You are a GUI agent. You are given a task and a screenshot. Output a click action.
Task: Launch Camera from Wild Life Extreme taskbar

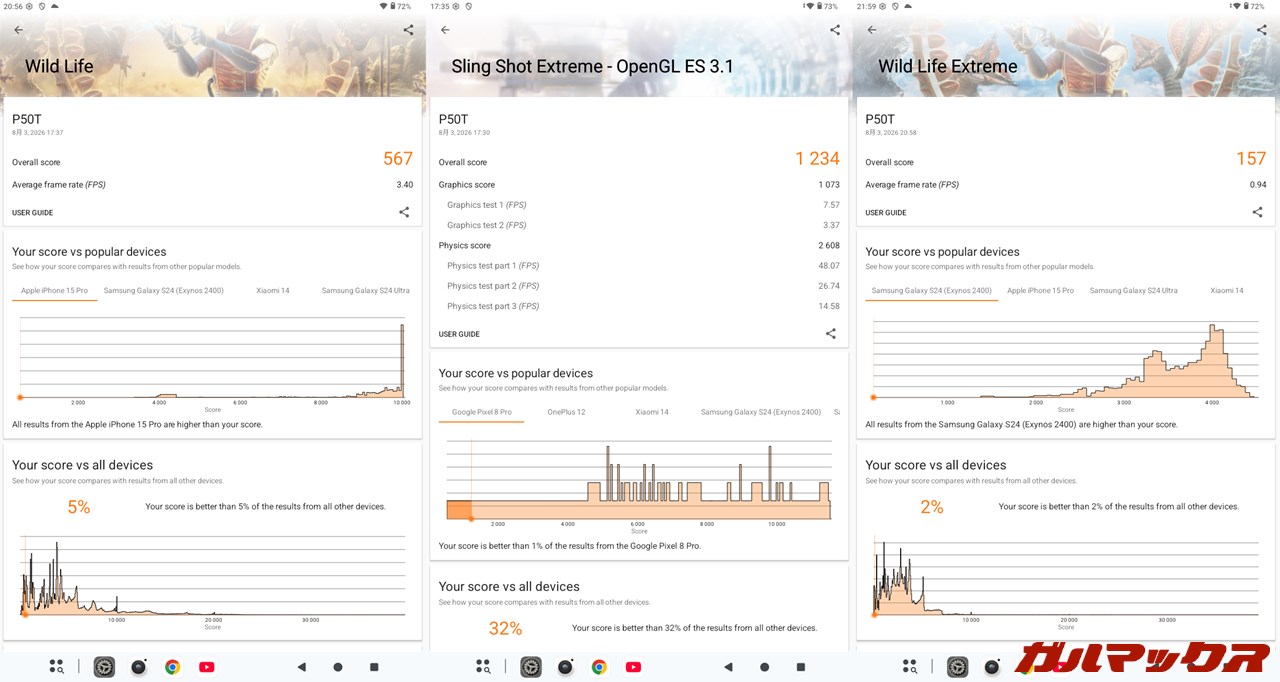point(991,667)
